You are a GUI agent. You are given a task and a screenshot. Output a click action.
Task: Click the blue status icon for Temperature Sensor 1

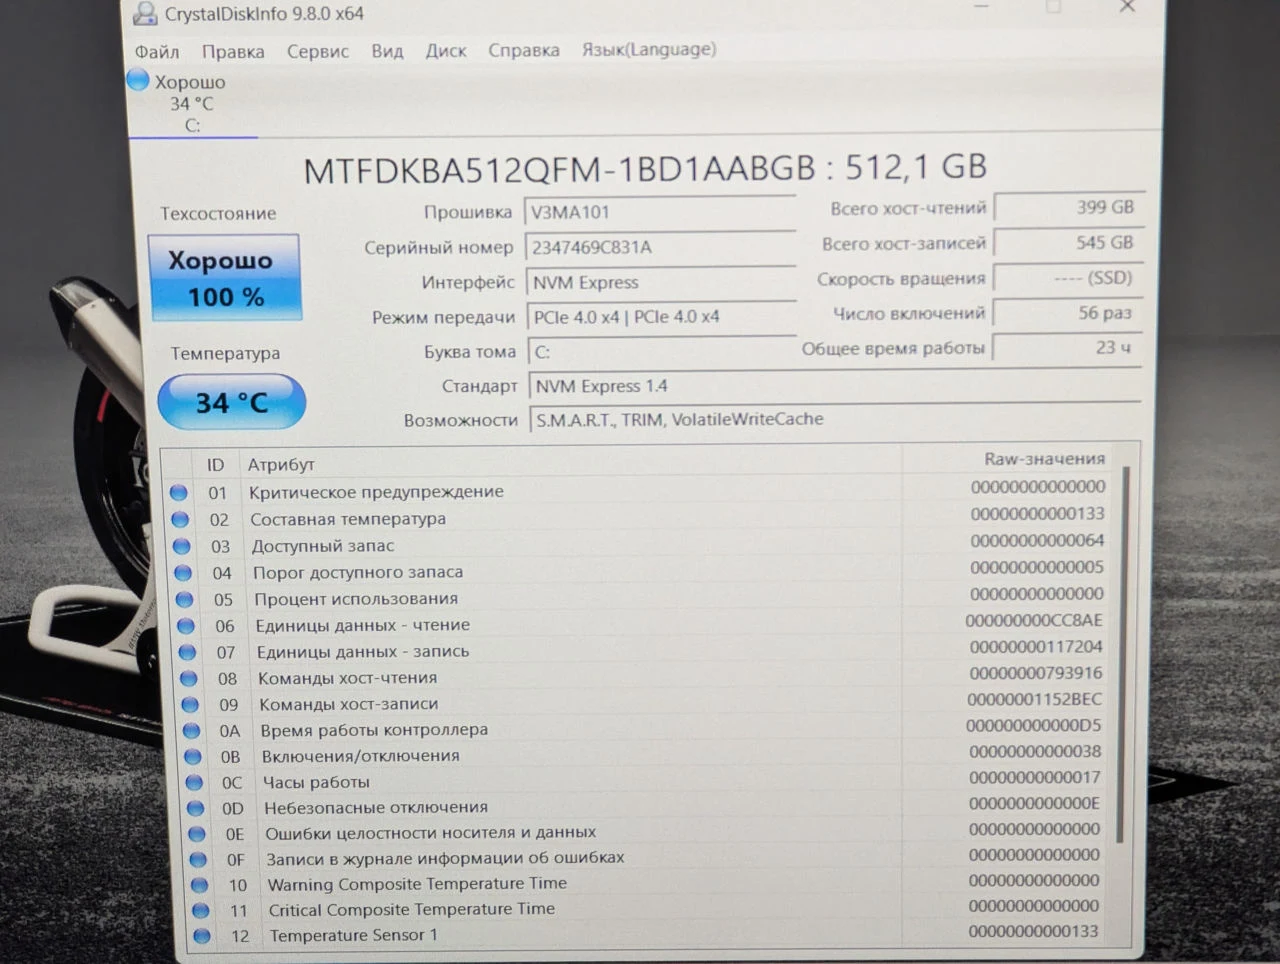pos(202,936)
